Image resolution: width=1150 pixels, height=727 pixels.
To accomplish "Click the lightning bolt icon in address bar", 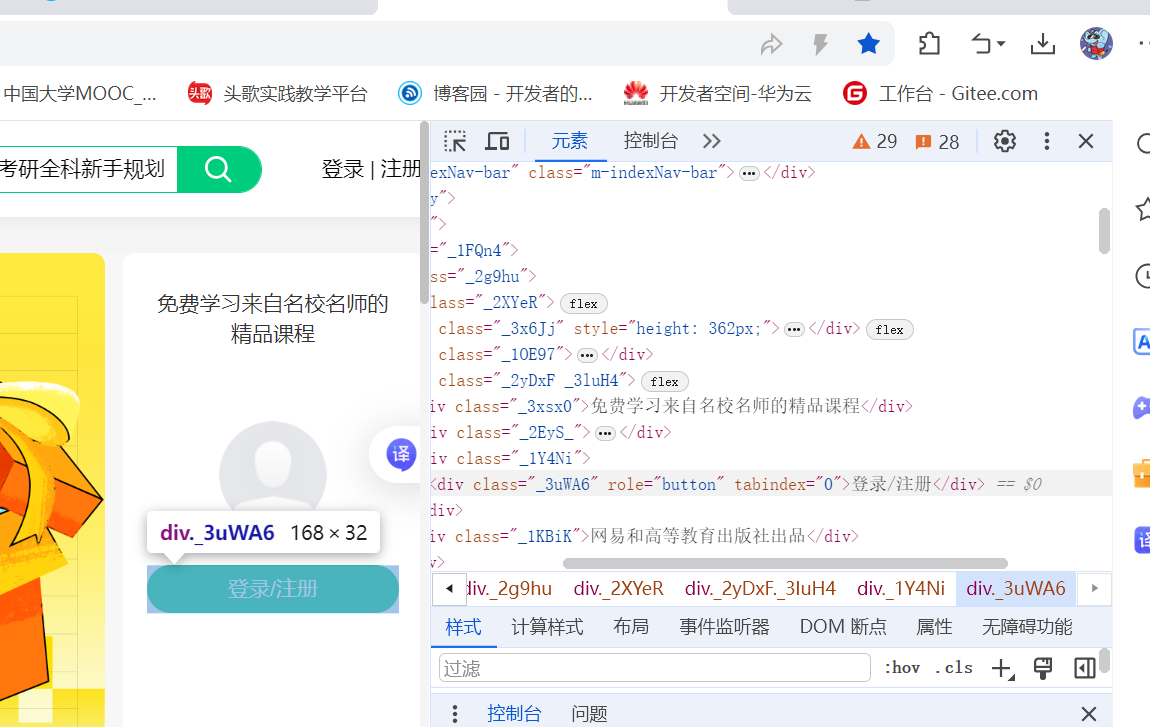I will 820,45.
